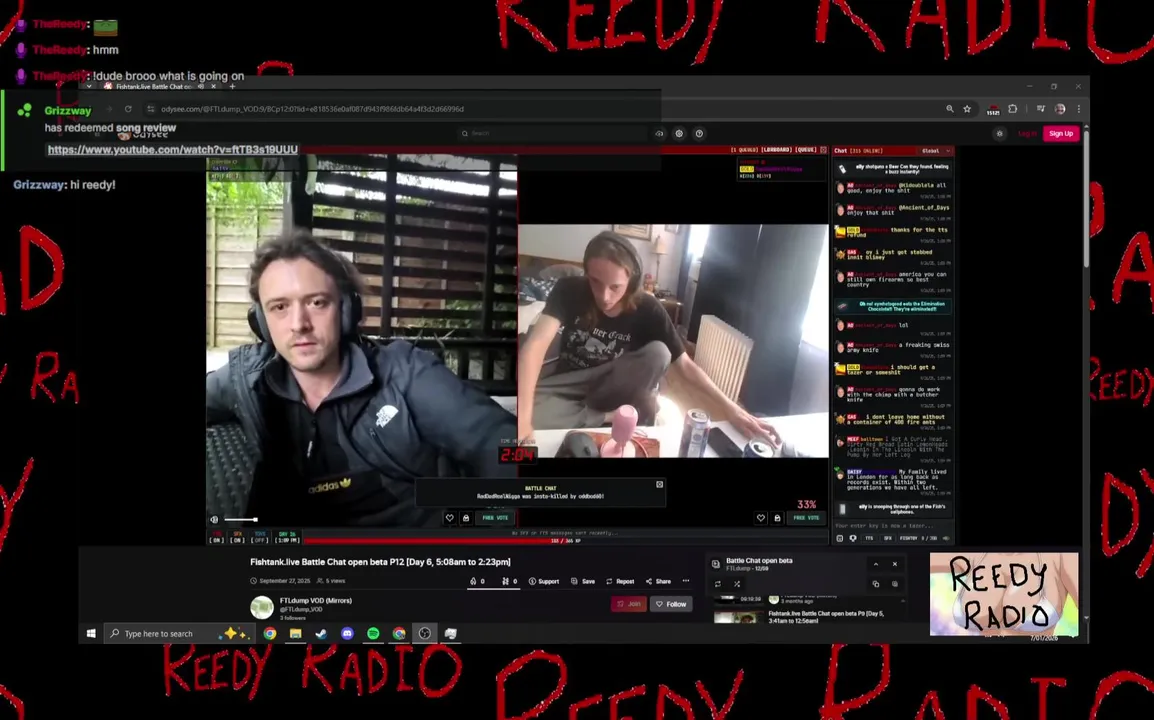Click FREE VOTE under left stream
This screenshot has height=720, width=1154.
point(495,518)
